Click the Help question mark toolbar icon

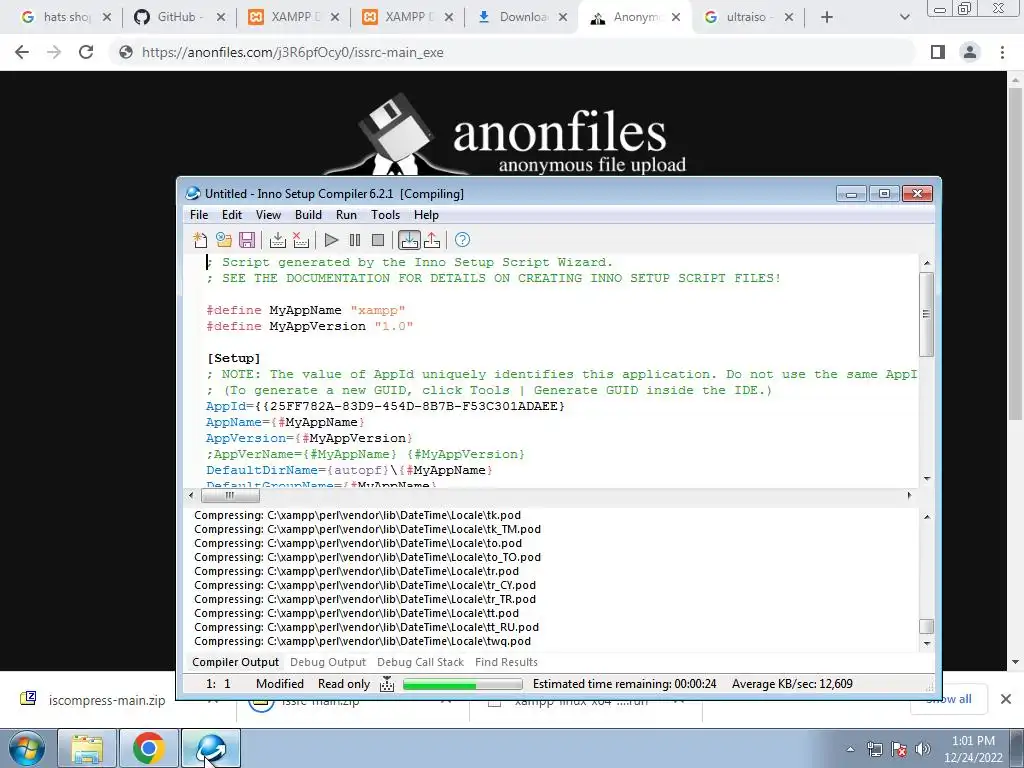click(462, 240)
